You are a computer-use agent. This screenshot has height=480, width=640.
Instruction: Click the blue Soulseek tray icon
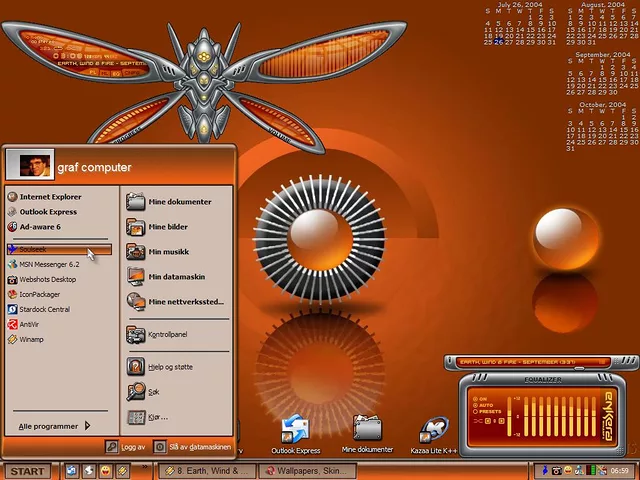tap(544, 471)
